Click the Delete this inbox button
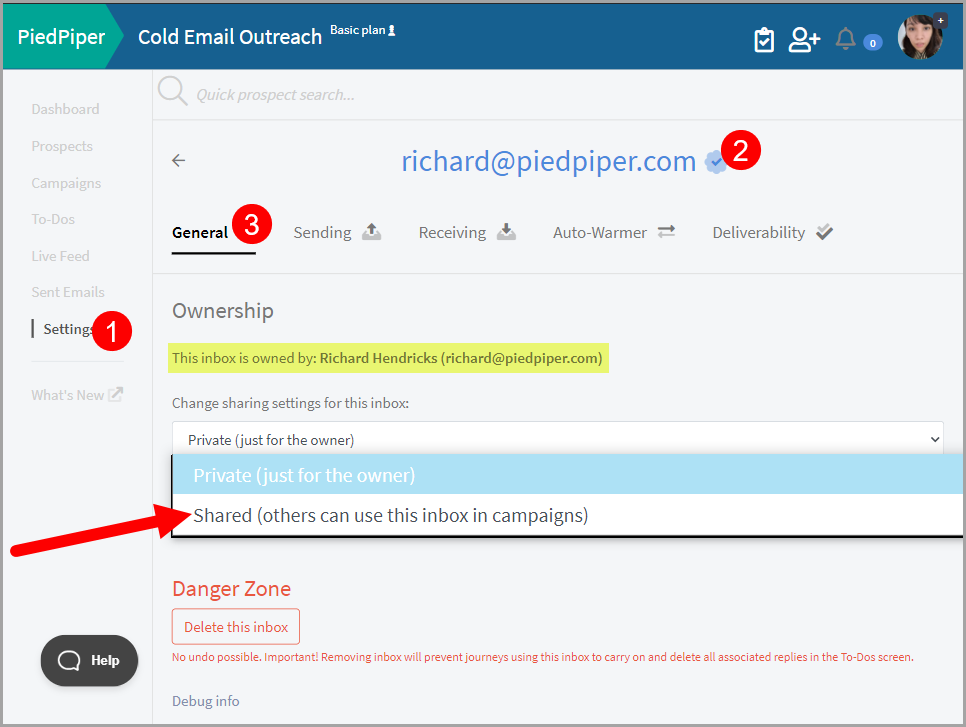Viewport: 966px width, 727px height. tap(236, 627)
